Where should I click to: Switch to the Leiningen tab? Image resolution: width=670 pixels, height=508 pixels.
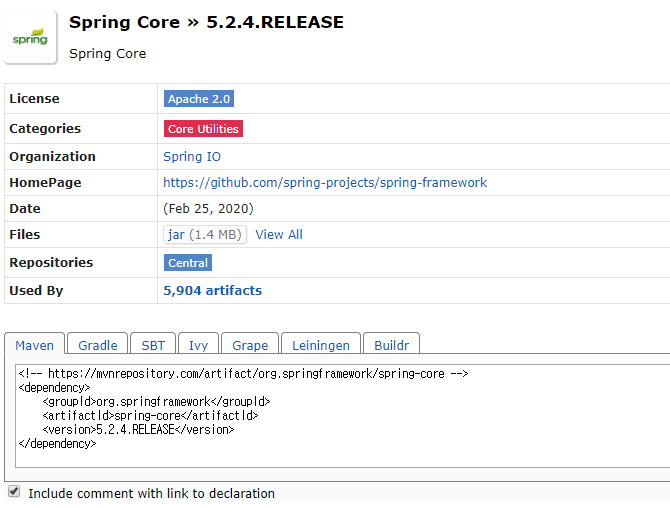pyautogui.click(x=321, y=345)
